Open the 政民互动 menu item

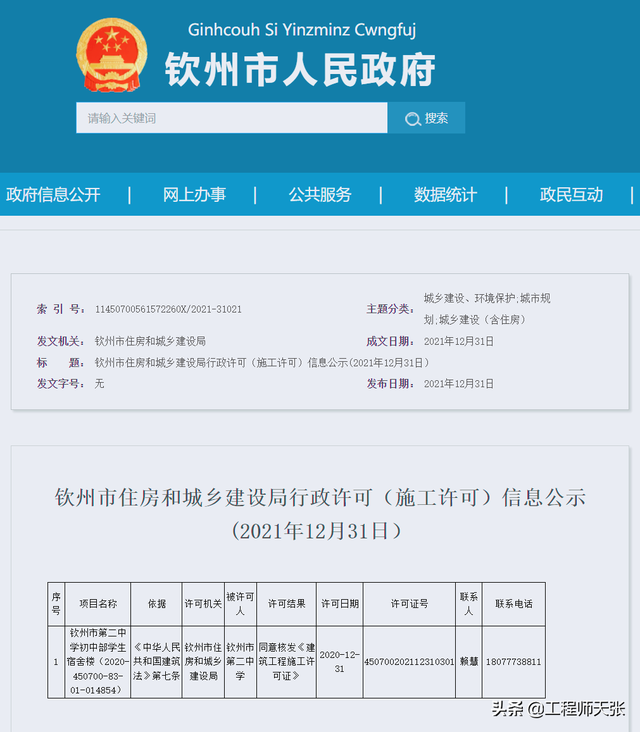pyautogui.click(x=571, y=195)
